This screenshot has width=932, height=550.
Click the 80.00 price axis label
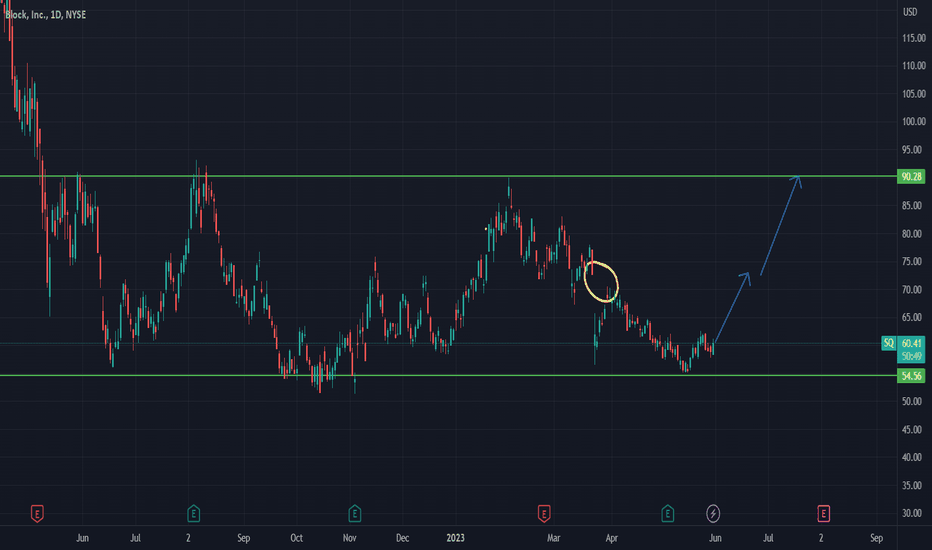click(911, 234)
